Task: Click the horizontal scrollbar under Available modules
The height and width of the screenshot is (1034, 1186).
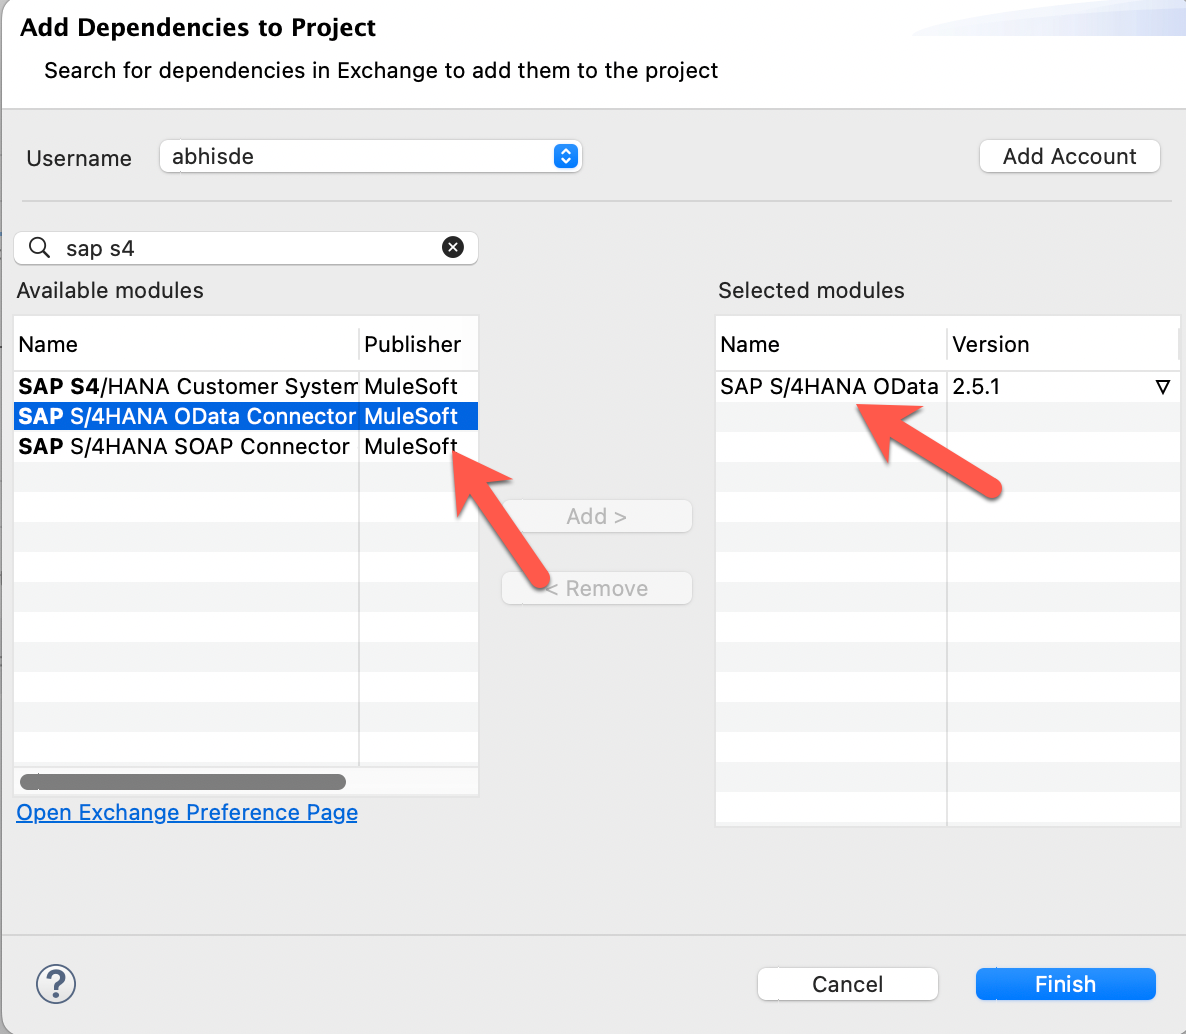Action: 183,781
